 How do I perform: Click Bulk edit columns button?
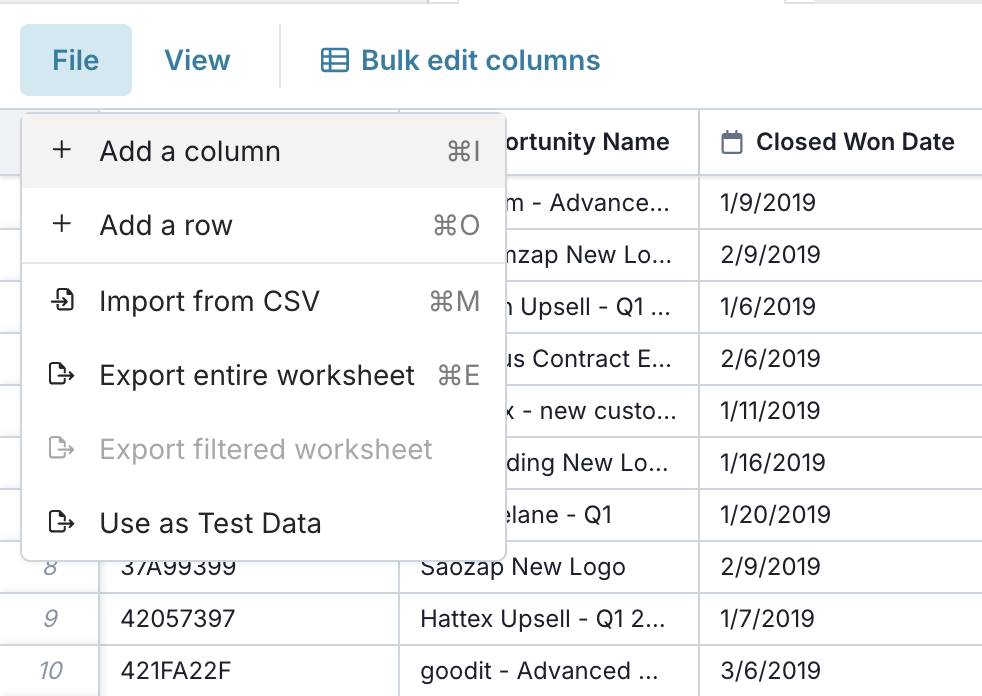coord(460,61)
